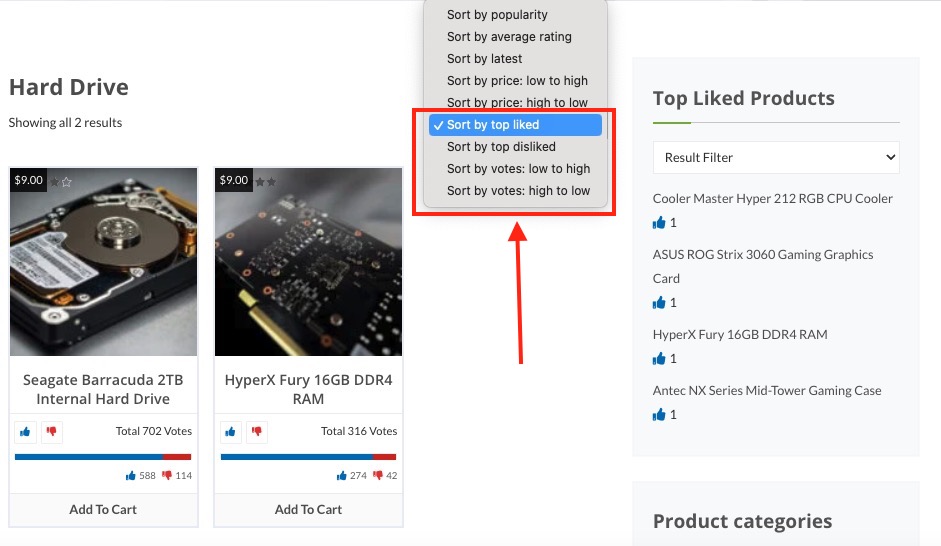941x546 pixels.
Task: Open Antec NX Series Mid-Tower Gaming Case
Action: click(767, 391)
